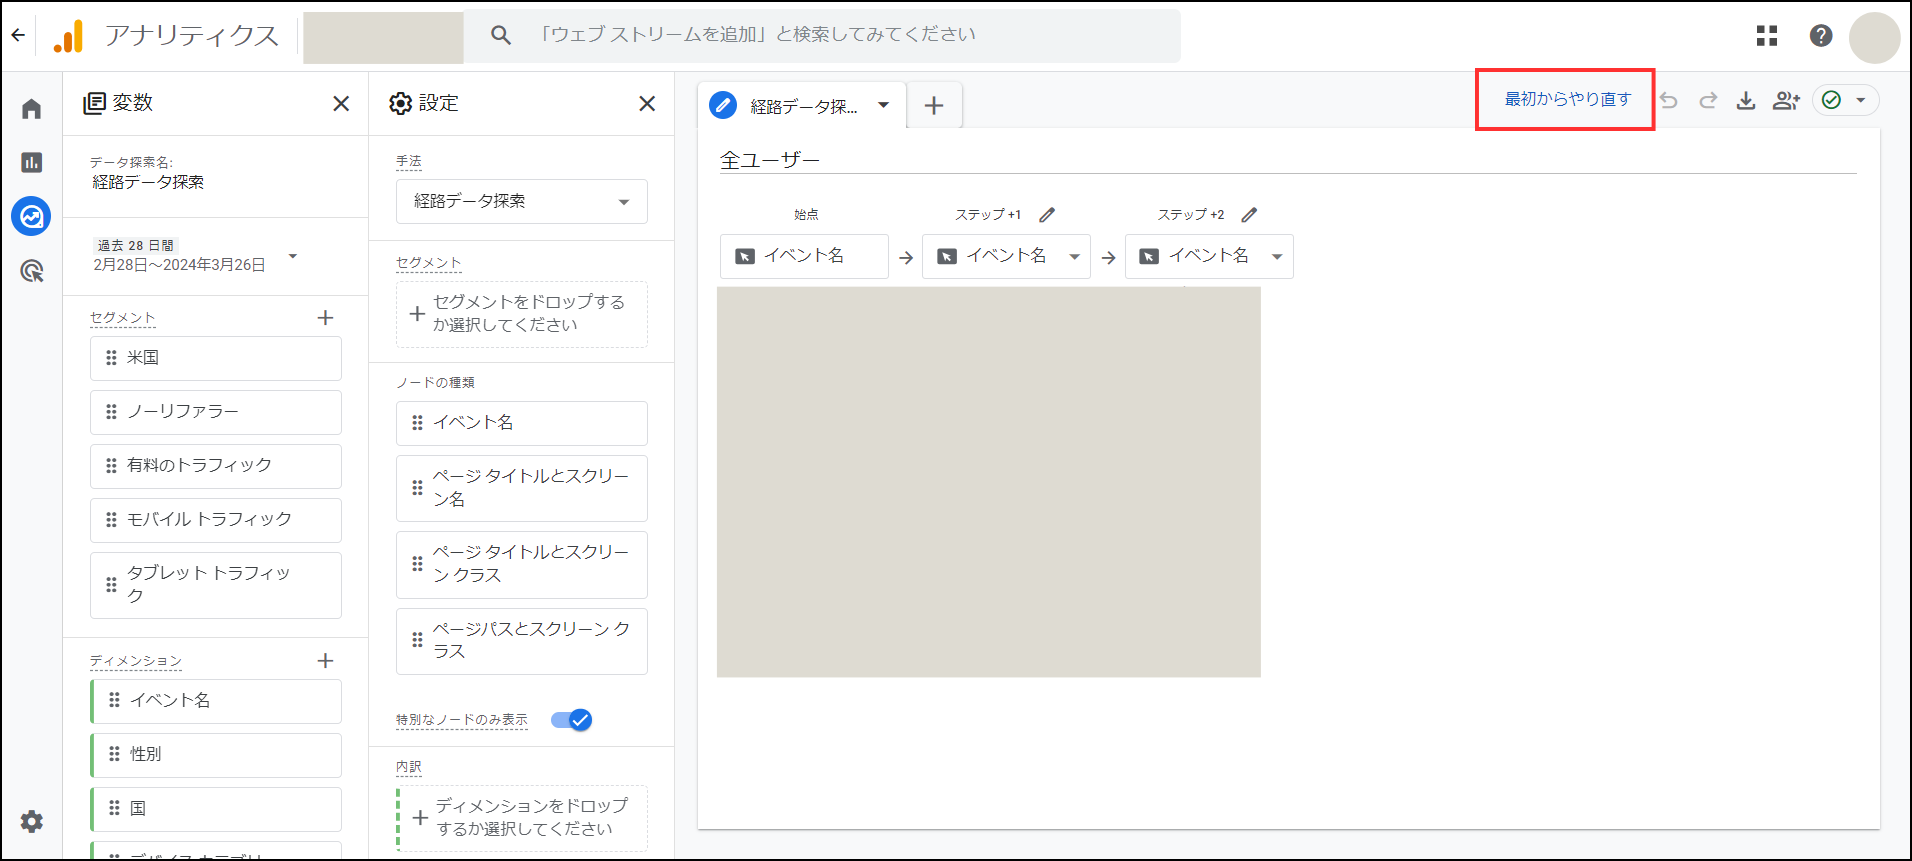Click ディメンションをドロップするか選択してください area
This screenshot has height=861, width=1912.
pyautogui.click(x=522, y=818)
